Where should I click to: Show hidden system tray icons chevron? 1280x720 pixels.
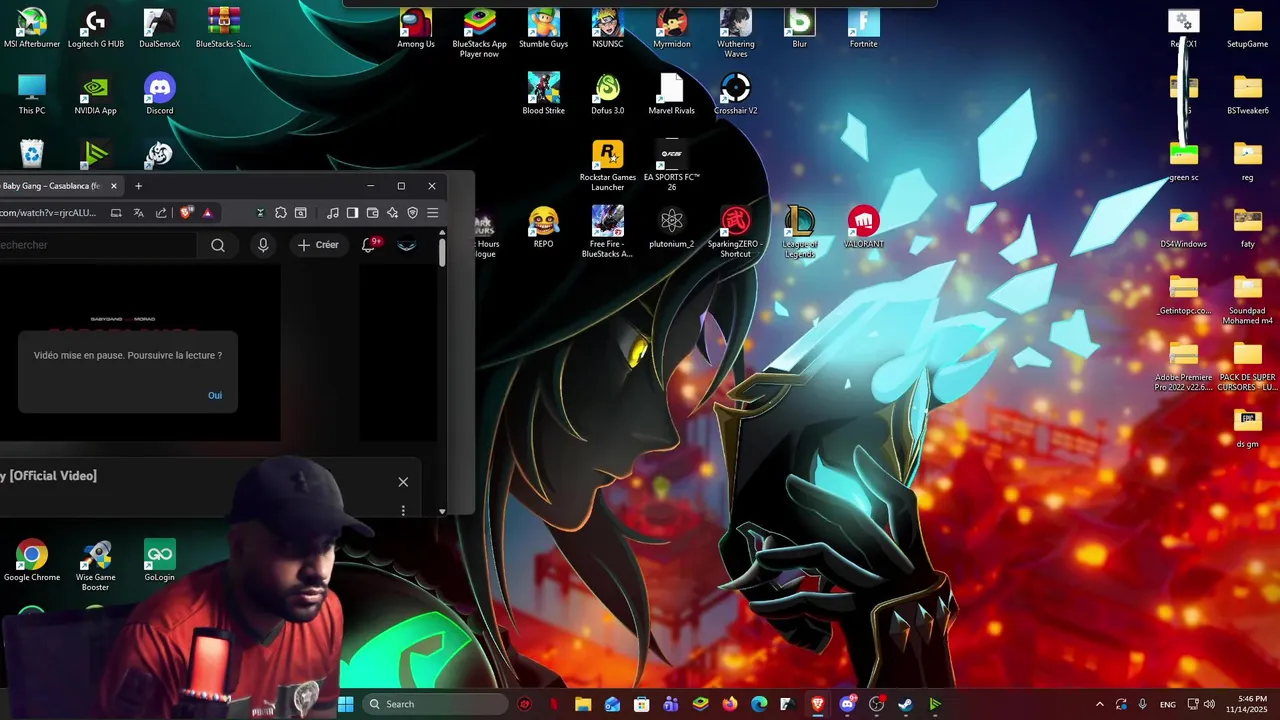coord(1100,704)
